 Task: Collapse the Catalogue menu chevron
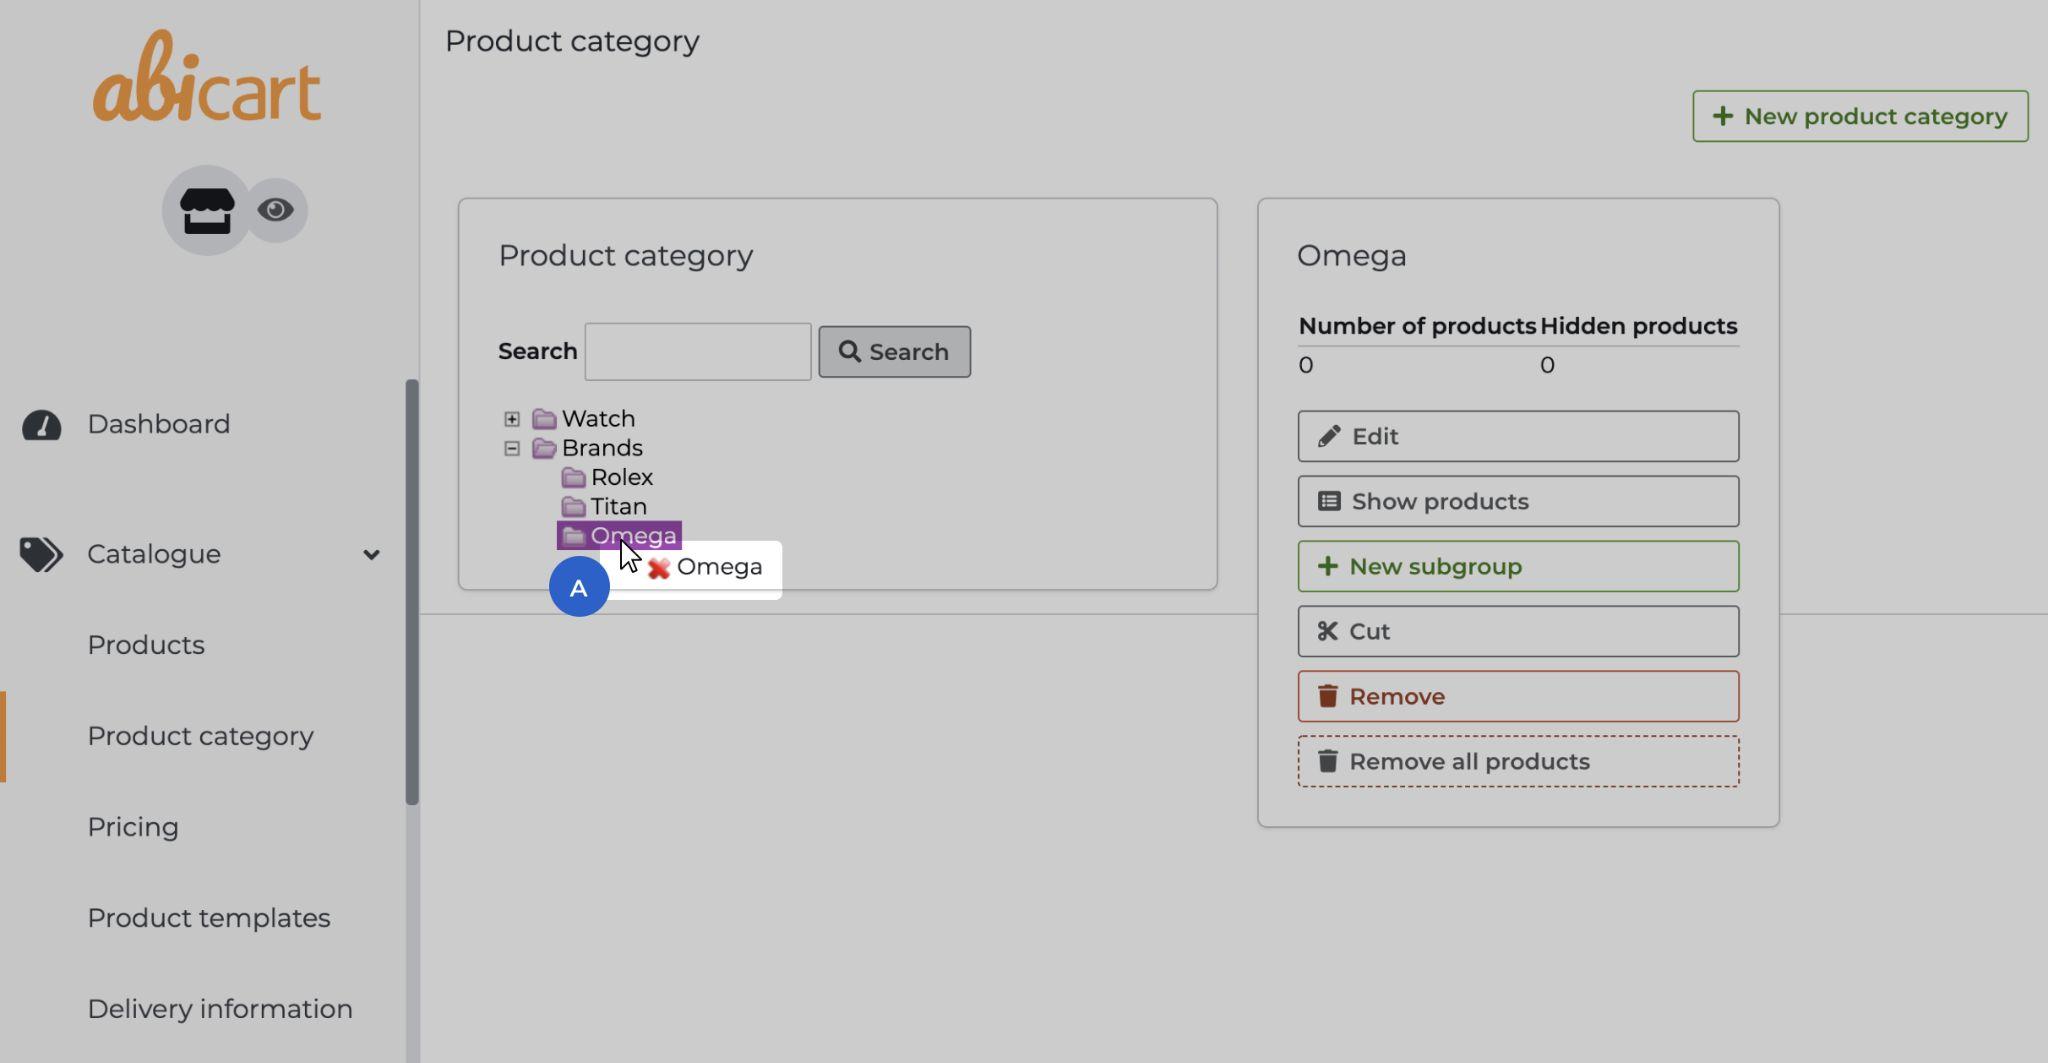click(371, 555)
